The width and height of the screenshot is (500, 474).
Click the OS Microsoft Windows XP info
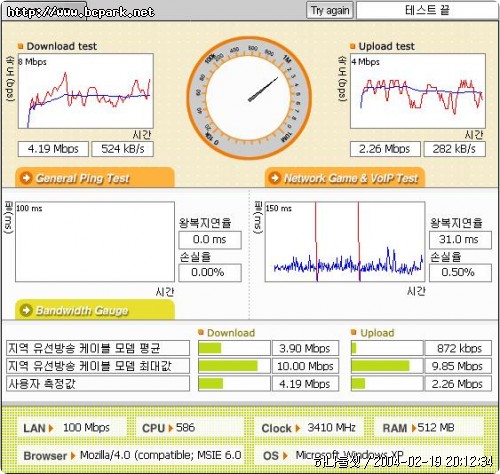pyautogui.click(x=369, y=455)
